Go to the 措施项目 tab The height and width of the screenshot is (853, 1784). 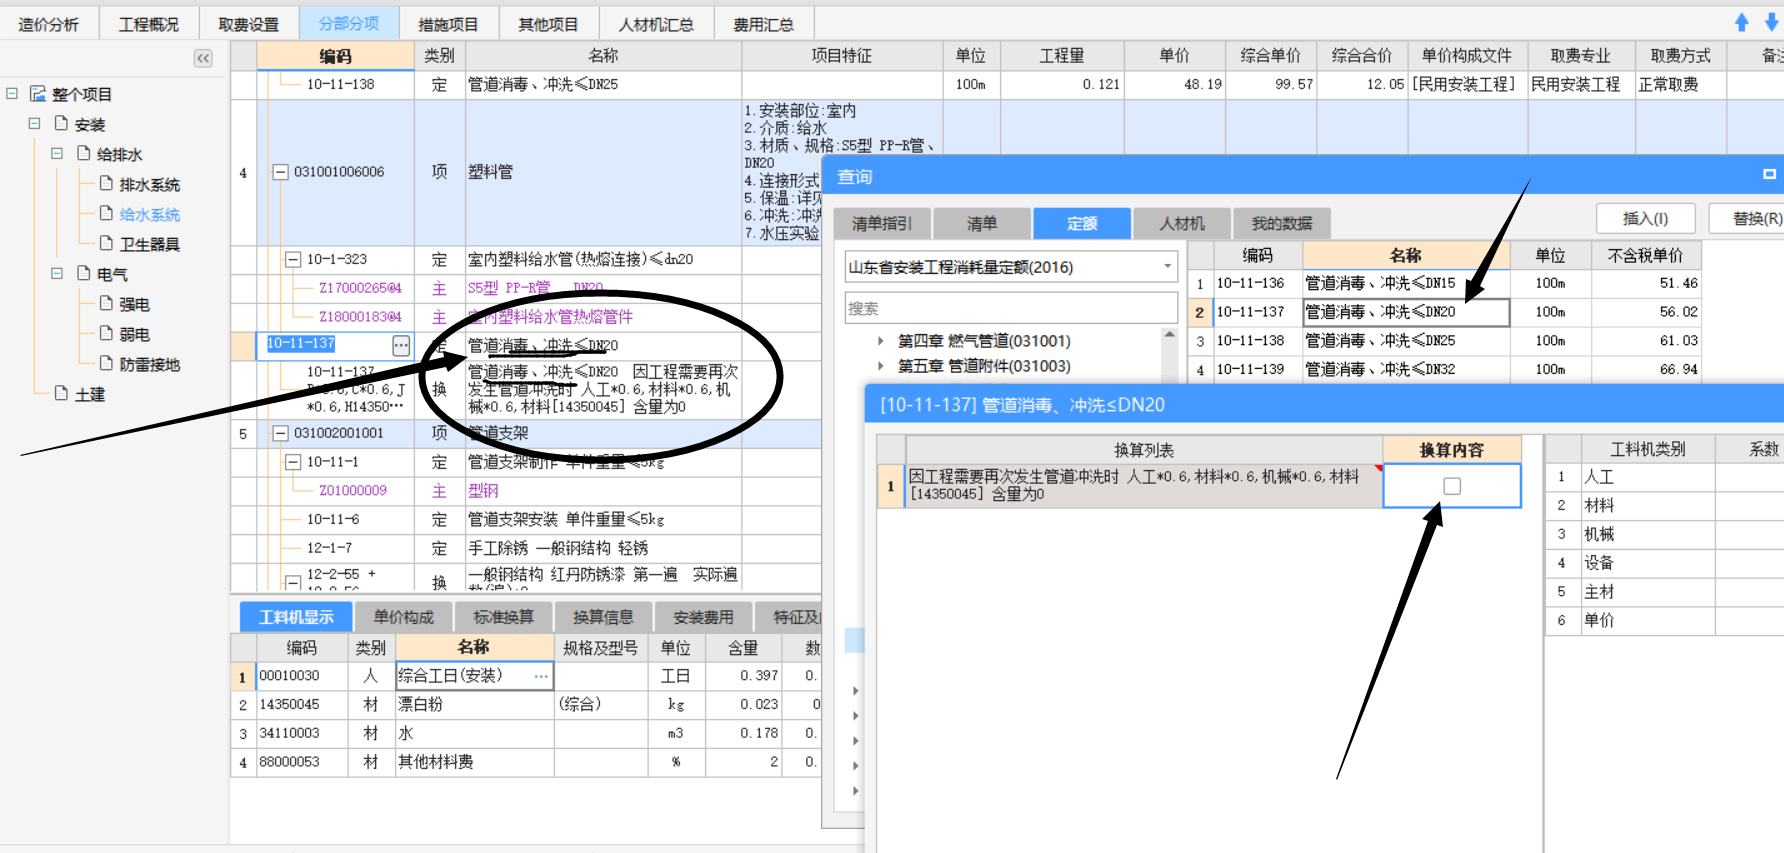[448, 24]
